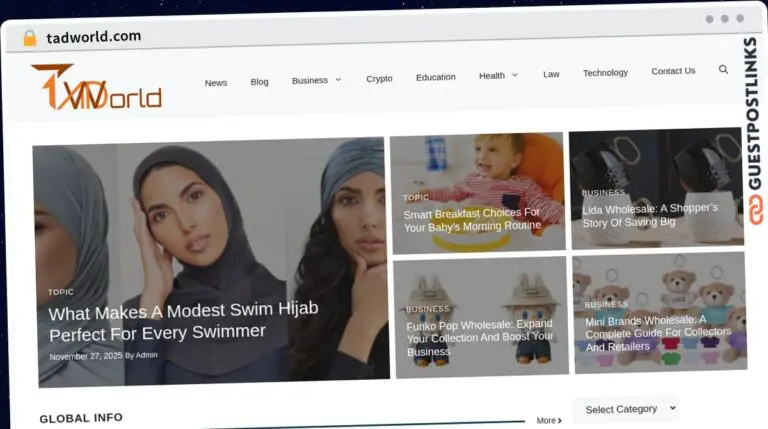Click BUSINESS tag on Mini Brands card
The image size is (768, 429).
pos(606,304)
